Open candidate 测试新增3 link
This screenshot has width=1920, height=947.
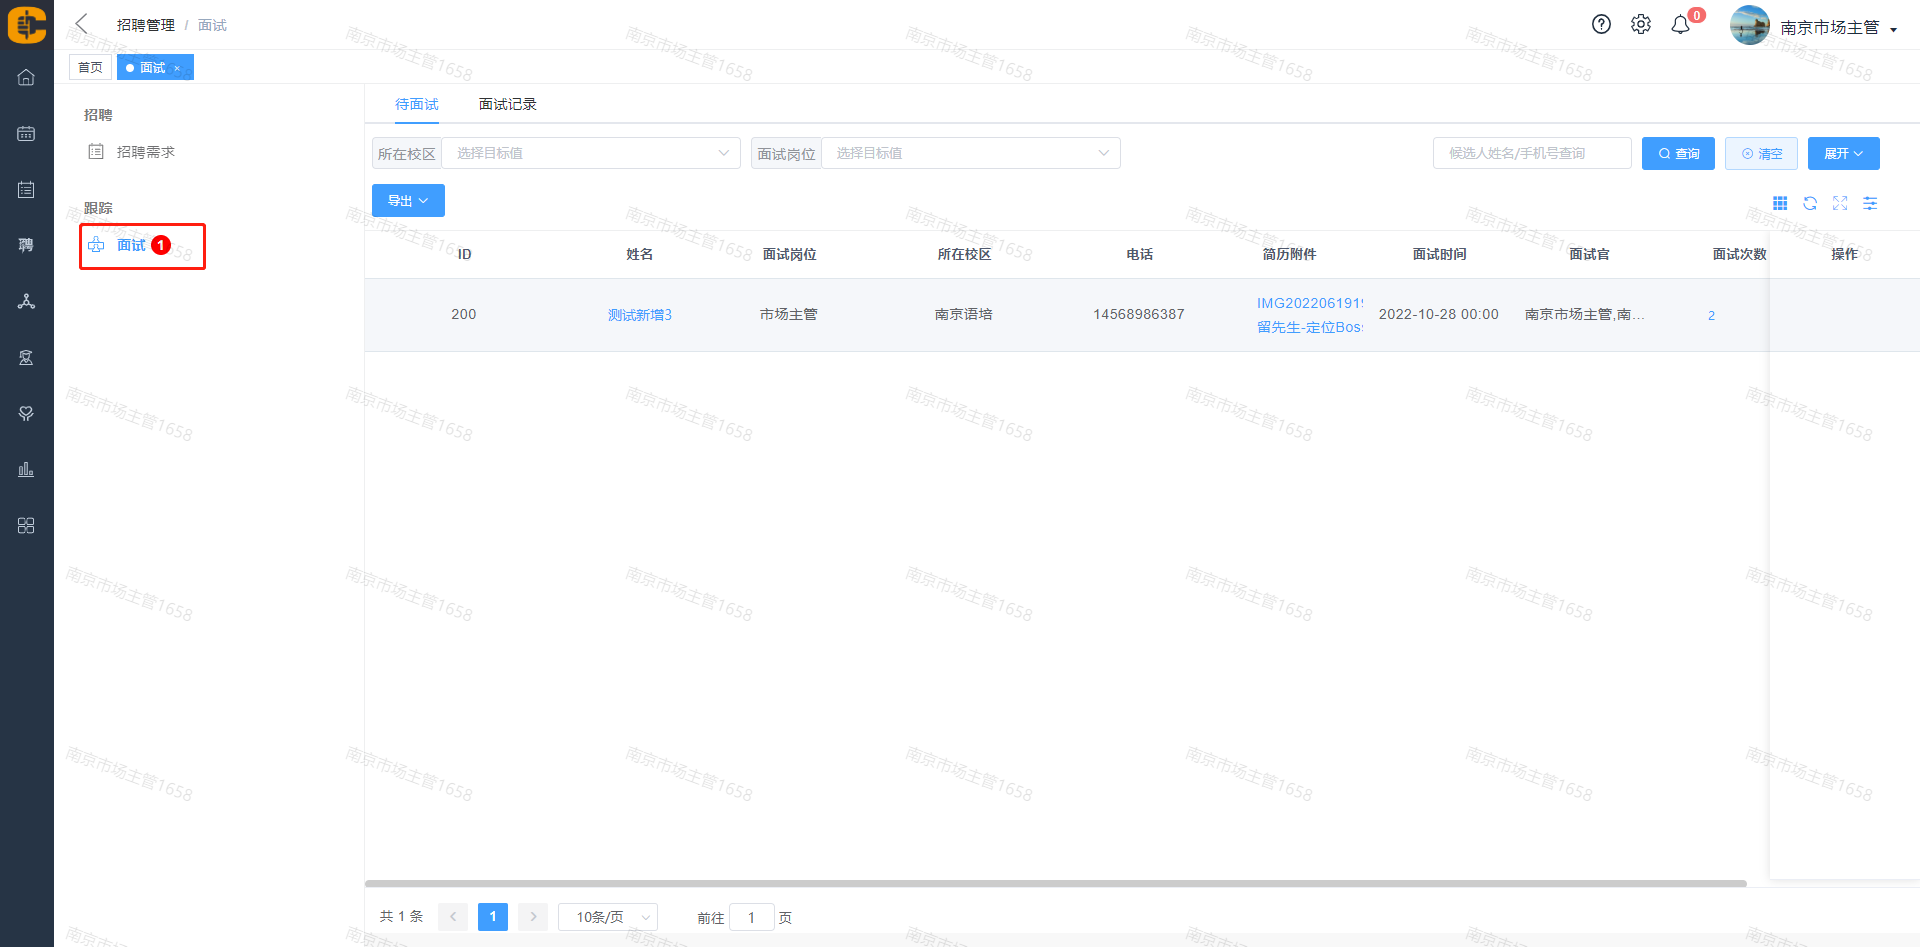coord(640,315)
